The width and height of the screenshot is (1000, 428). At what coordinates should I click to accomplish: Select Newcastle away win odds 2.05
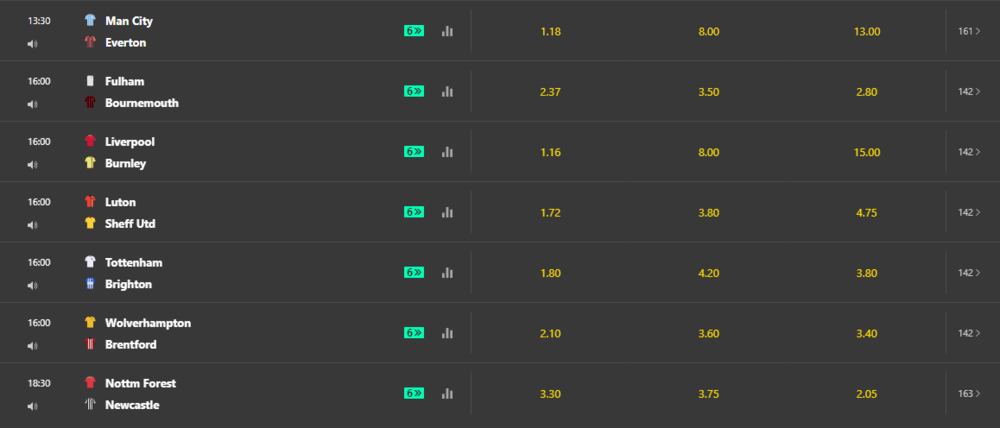(867, 394)
